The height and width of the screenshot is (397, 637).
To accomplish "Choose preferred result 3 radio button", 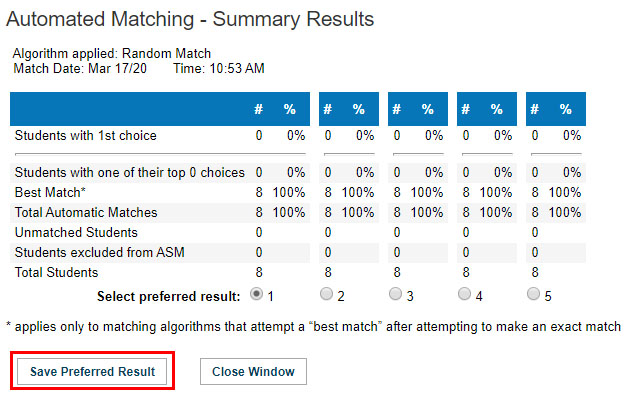I will click(x=395, y=293).
